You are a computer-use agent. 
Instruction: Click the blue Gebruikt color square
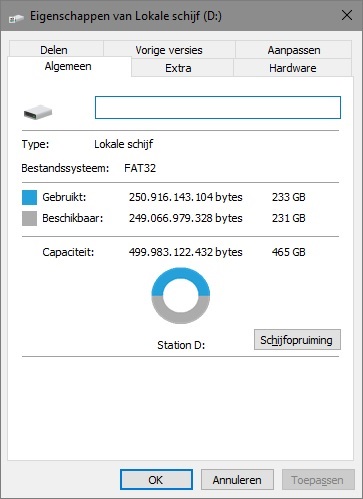[x=29, y=197]
